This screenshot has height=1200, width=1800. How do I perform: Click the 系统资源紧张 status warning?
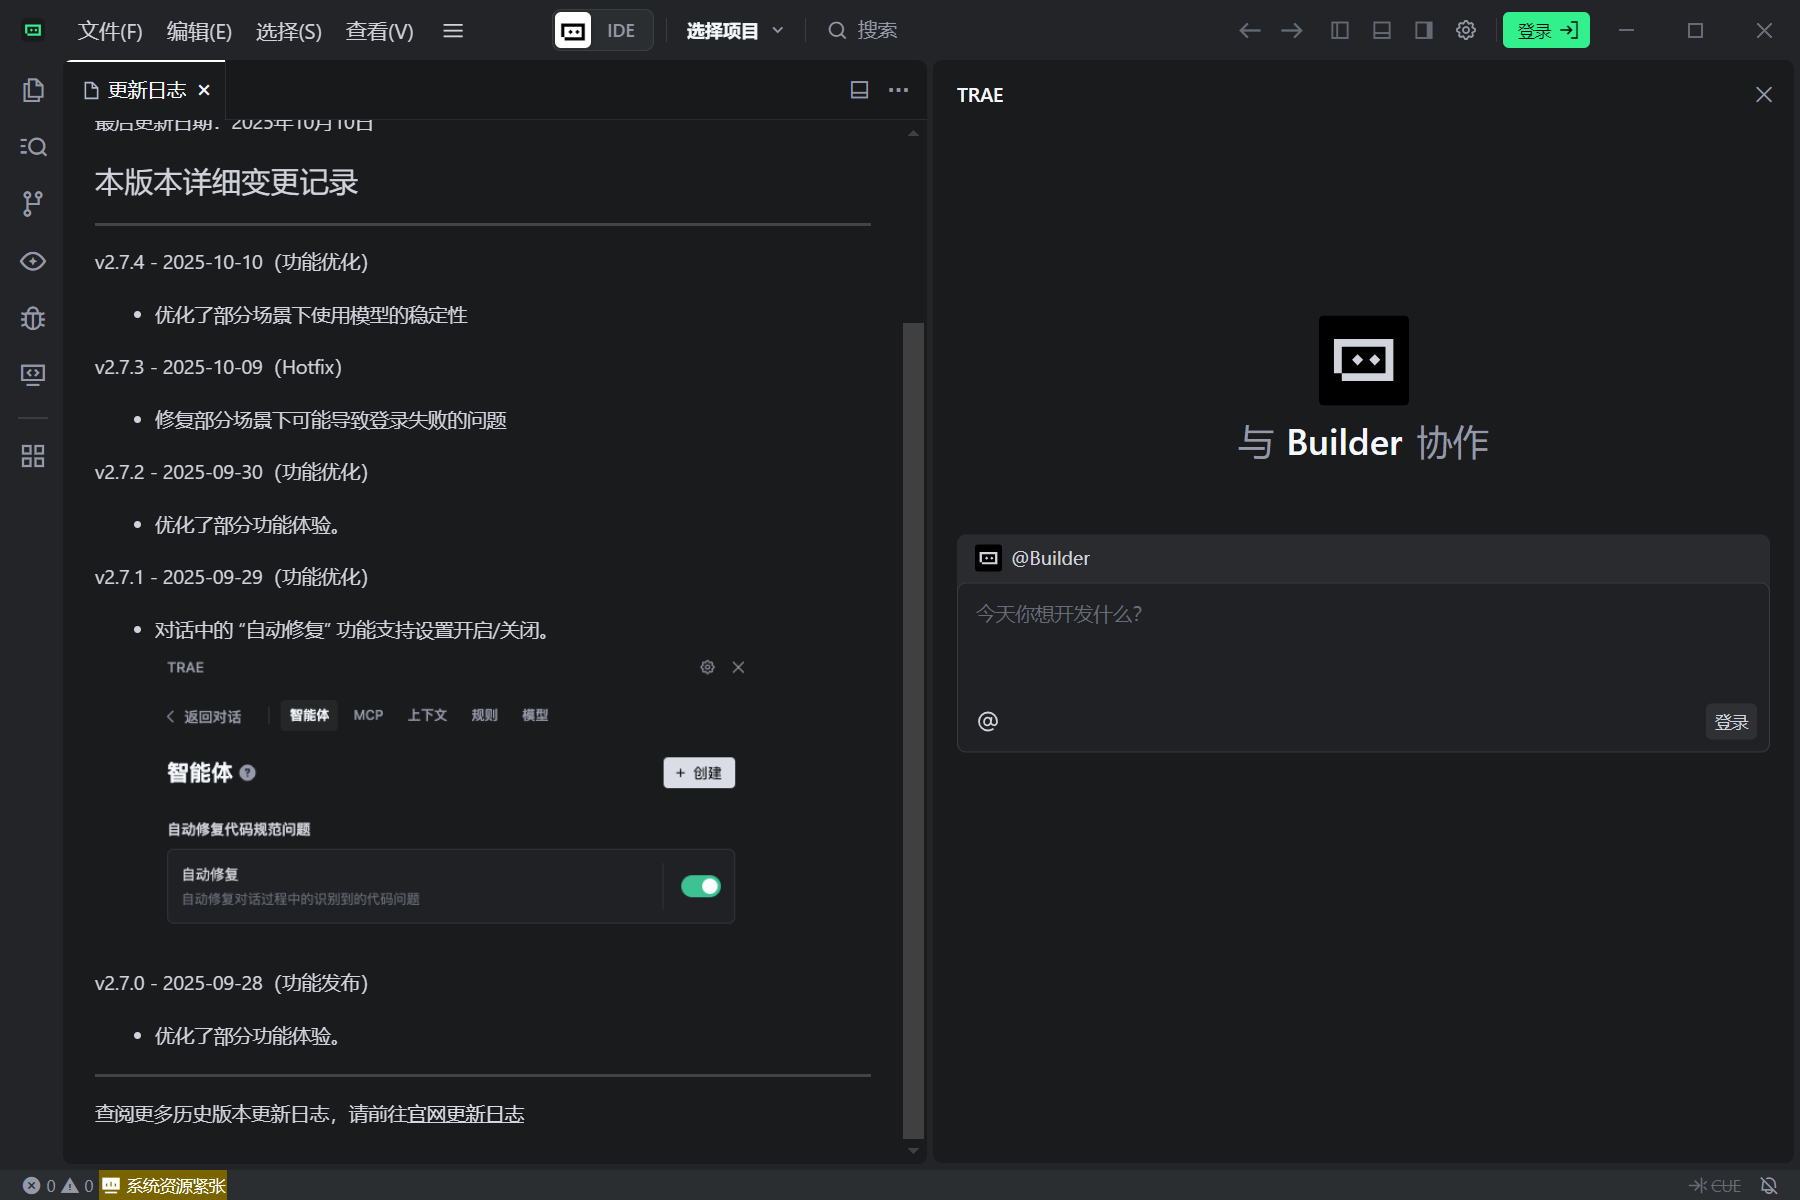(163, 1186)
